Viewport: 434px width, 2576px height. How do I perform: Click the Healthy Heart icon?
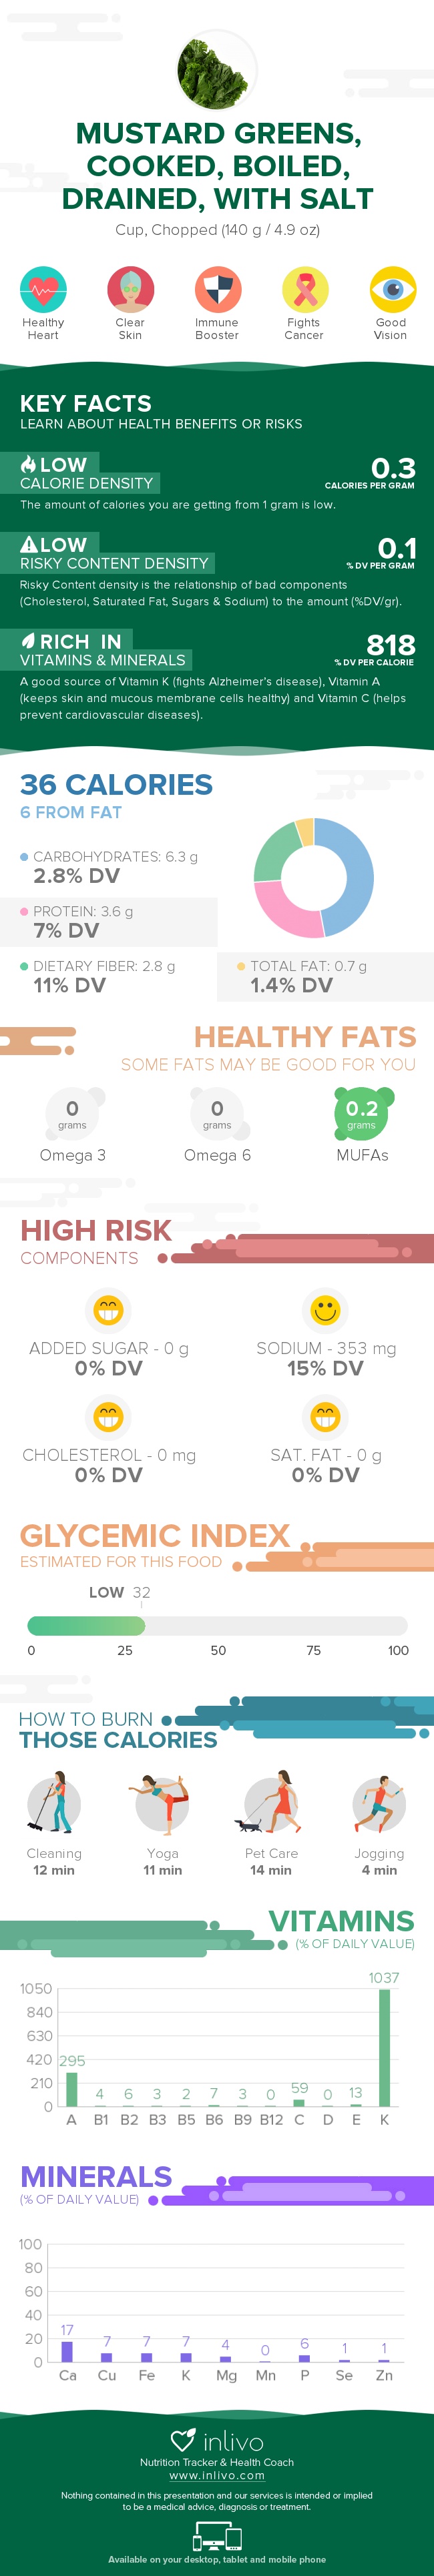(43, 290)
